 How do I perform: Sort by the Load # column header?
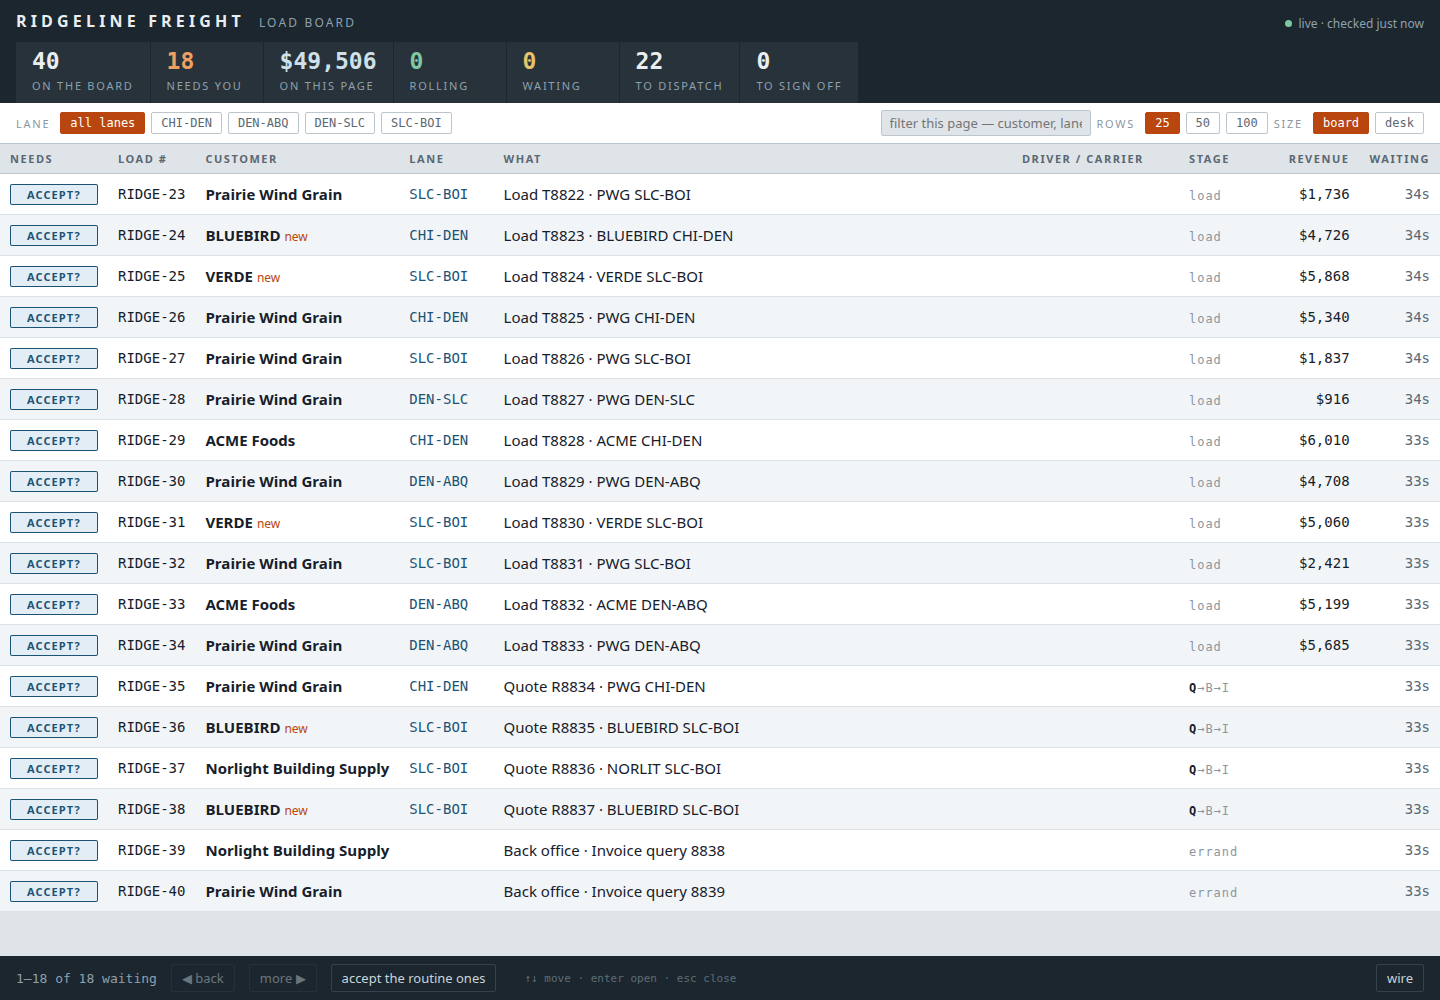pos(142,159)
